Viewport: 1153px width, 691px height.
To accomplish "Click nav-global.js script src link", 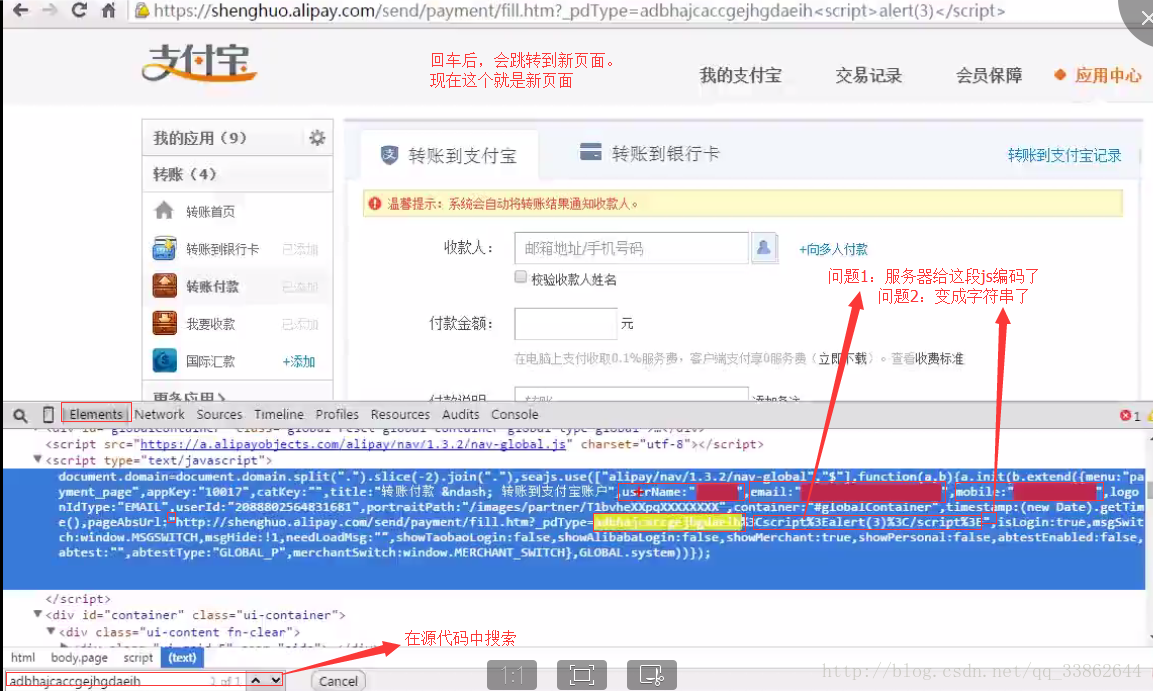I will [353, 444].
